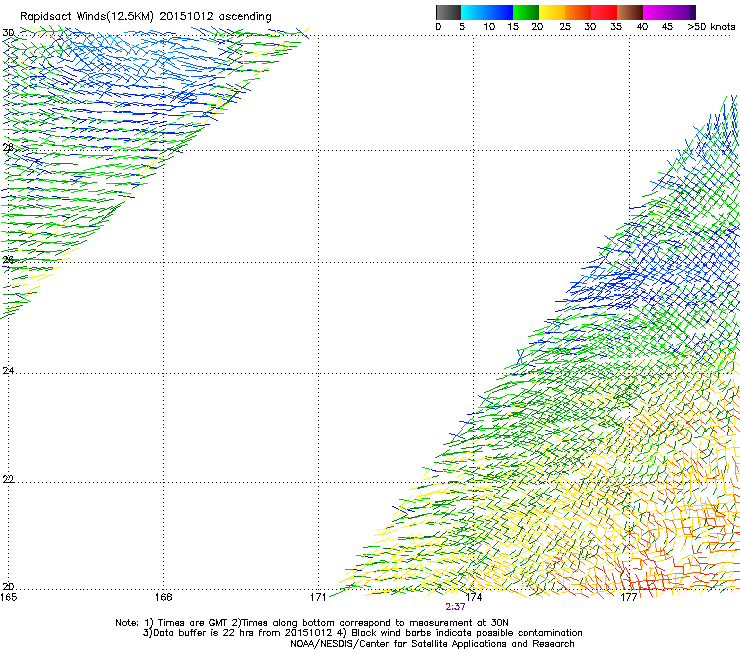Image resolution: width=740 pixels, height=650 pixels.
Task: Select the magenta 40-45 knots legend swatch
Action: 656,12
